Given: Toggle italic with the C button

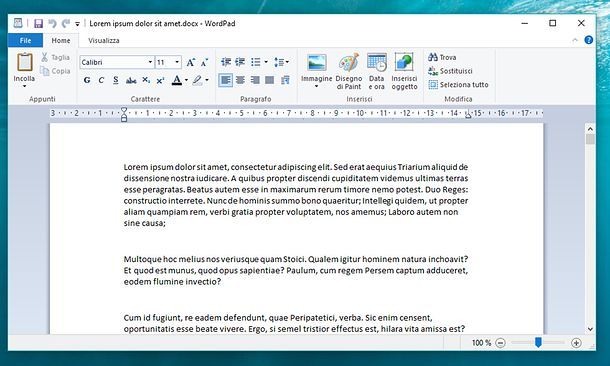Looking at the screenshot, I should pyautogui.click(x=101, y=80).
